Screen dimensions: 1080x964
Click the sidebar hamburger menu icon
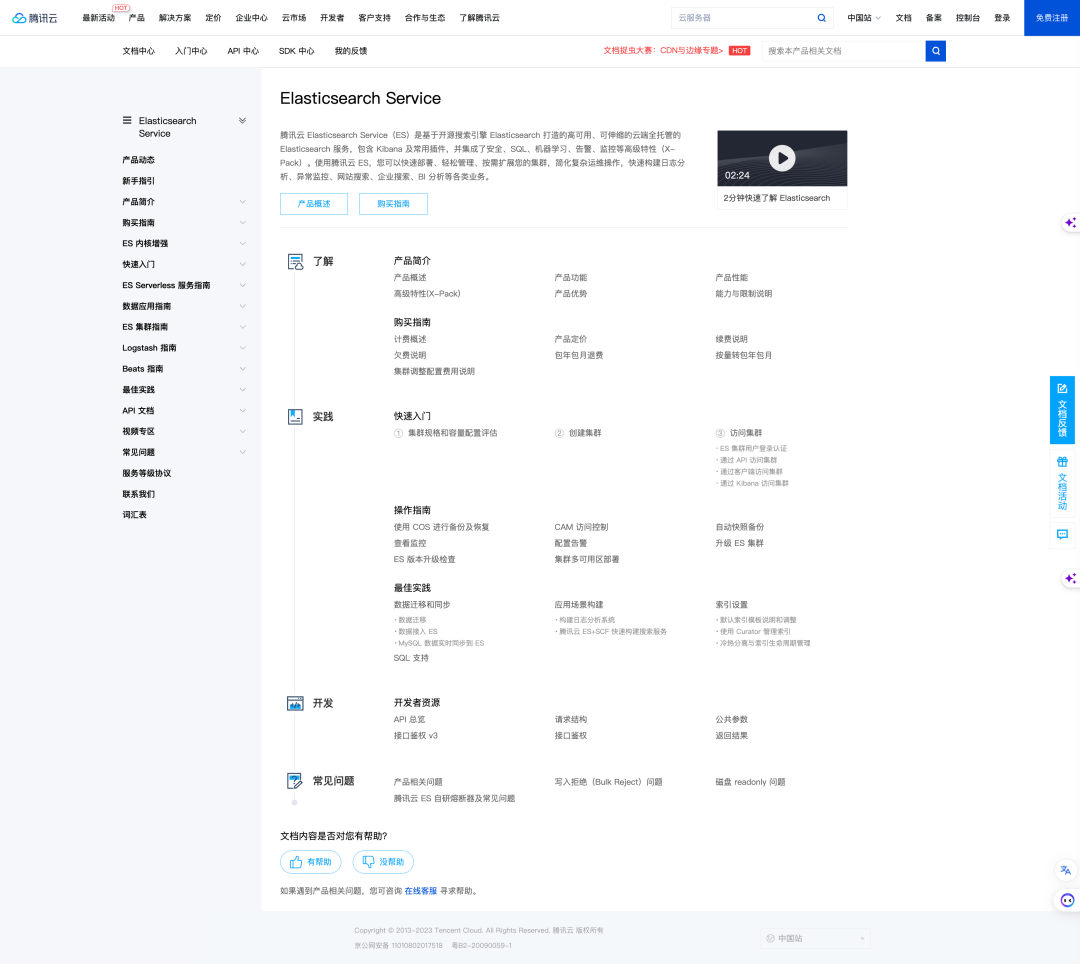click(x=127, y=120)
